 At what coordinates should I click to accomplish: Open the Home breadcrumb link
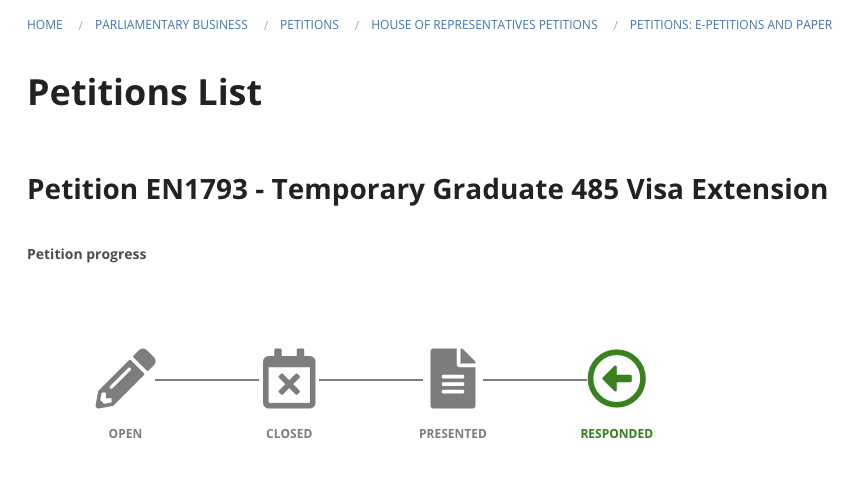[45, 25]
